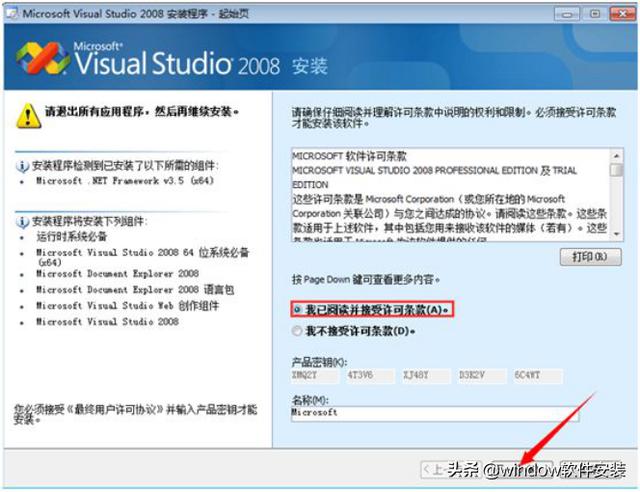Click second product key field 4T3V6
The height and width of the screenshot is (492, 640).
coord(371,375)
